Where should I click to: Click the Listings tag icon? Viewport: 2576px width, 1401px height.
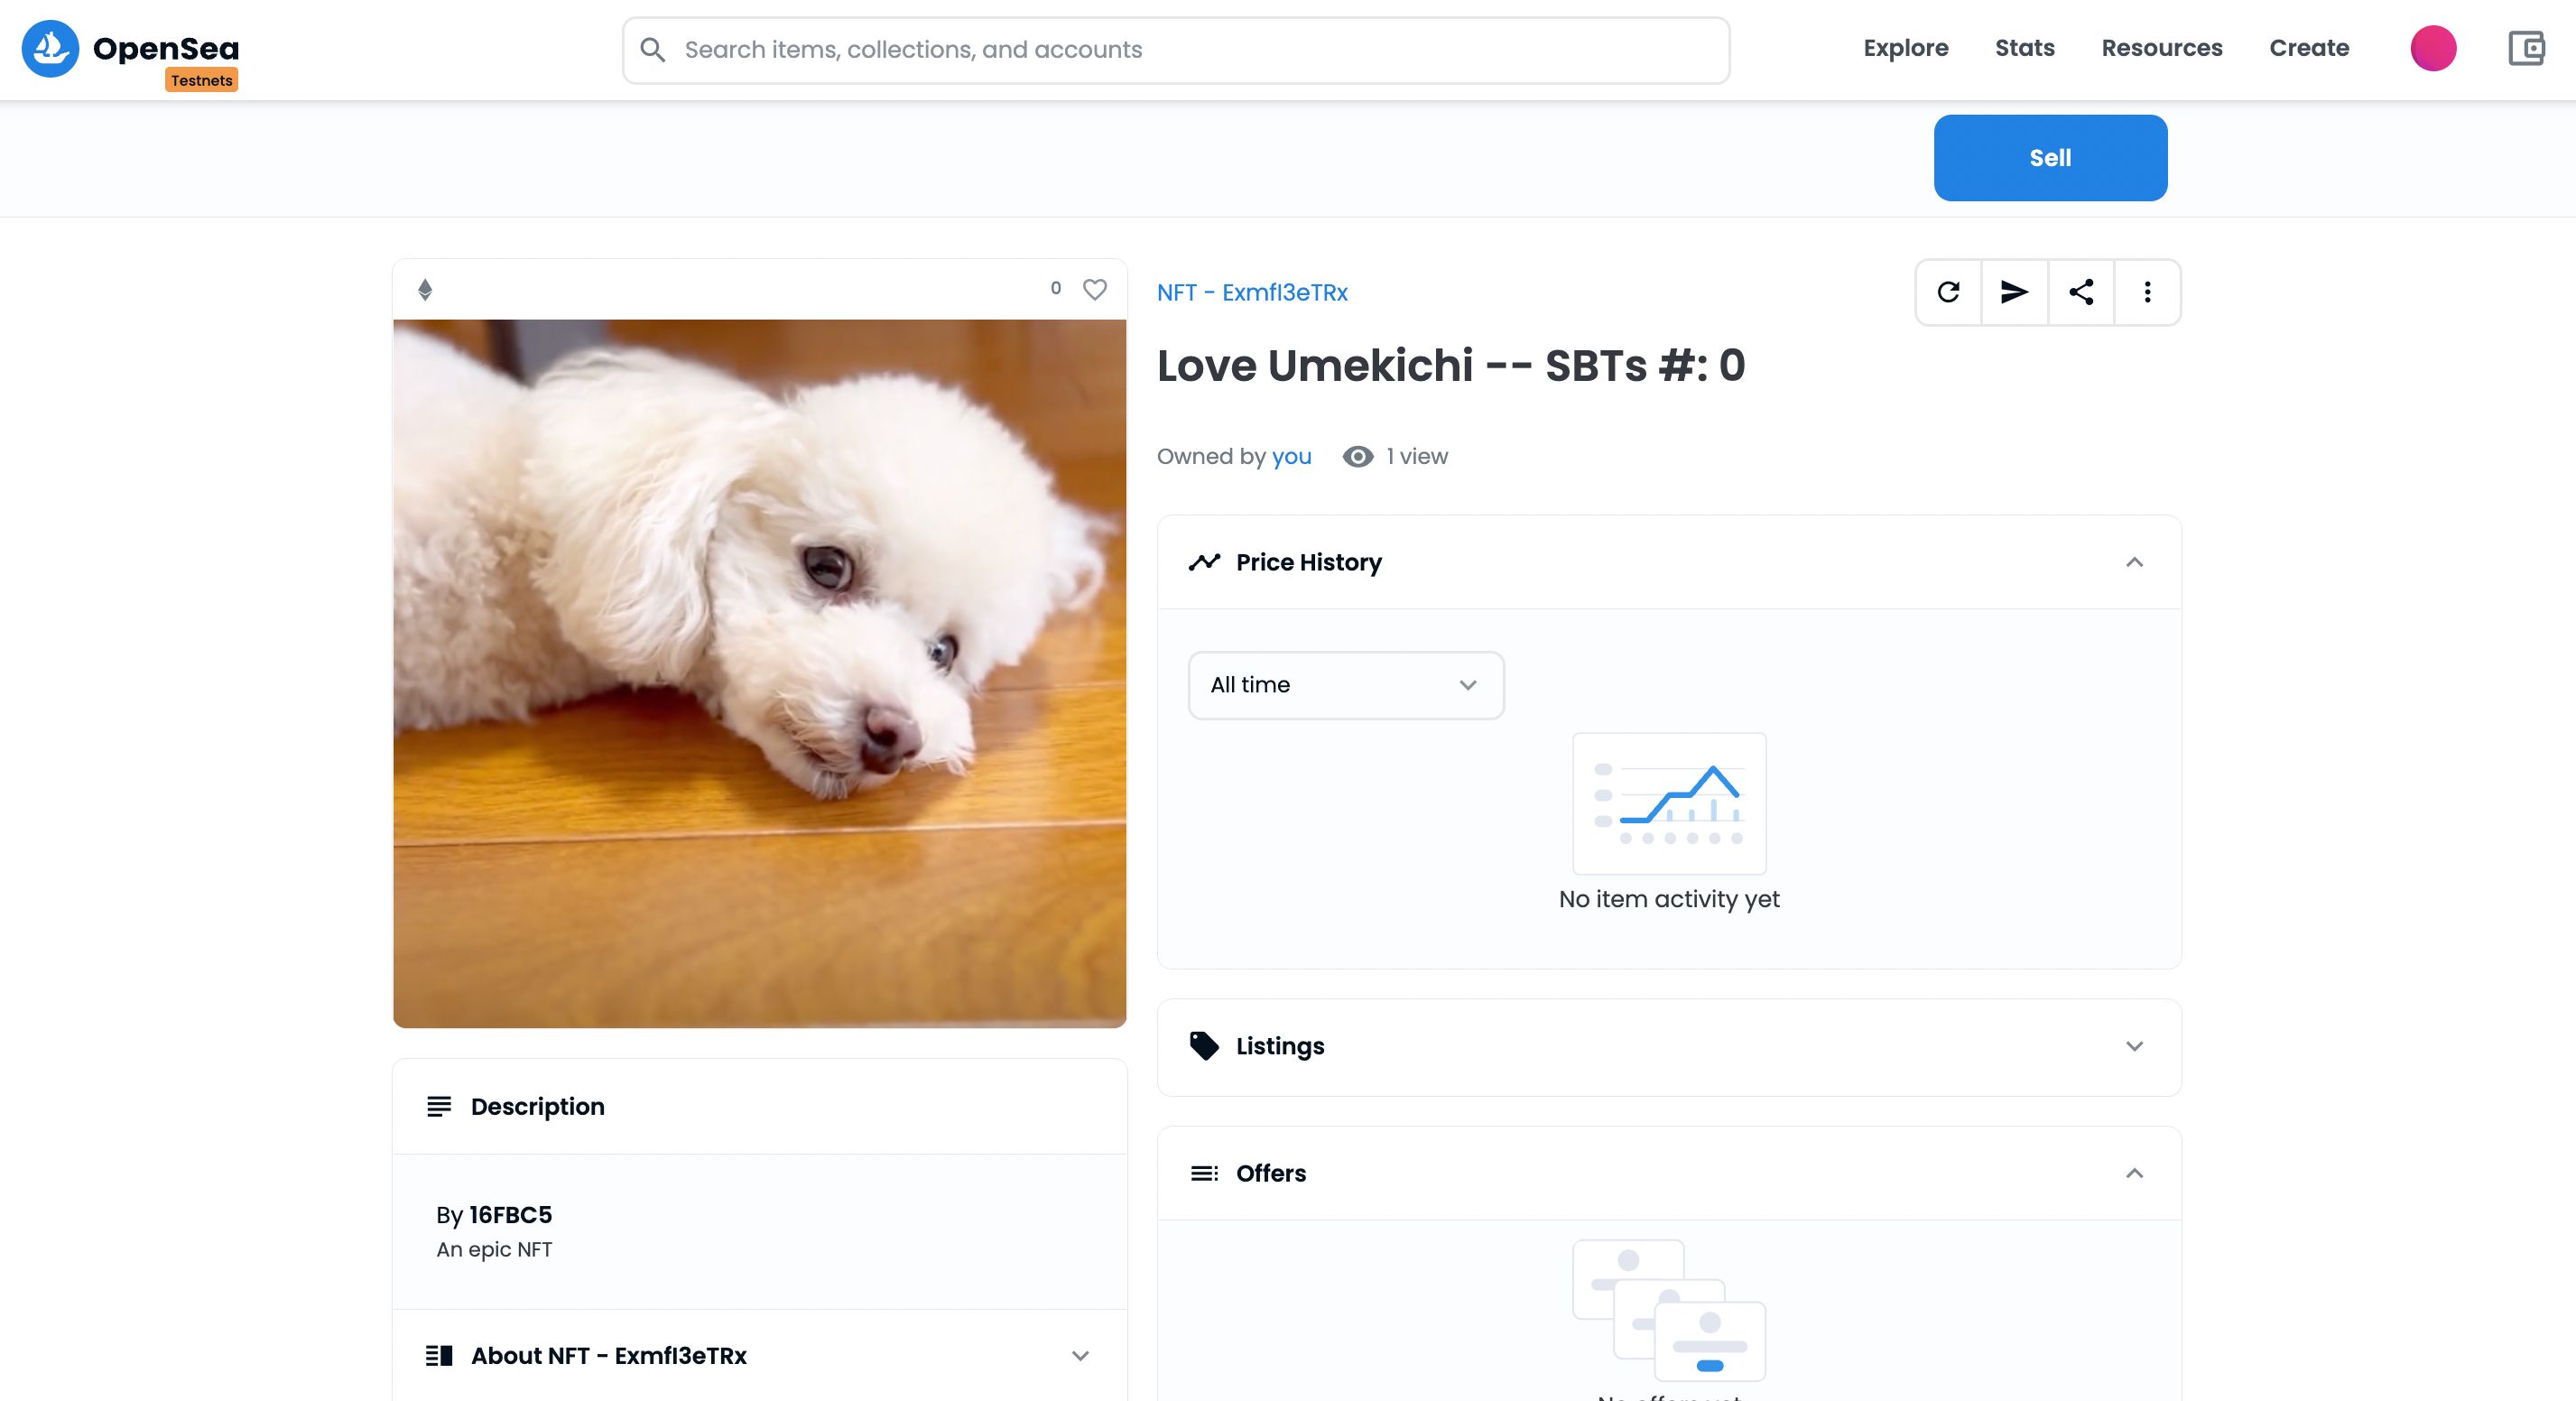[x=1204, y=1046]
